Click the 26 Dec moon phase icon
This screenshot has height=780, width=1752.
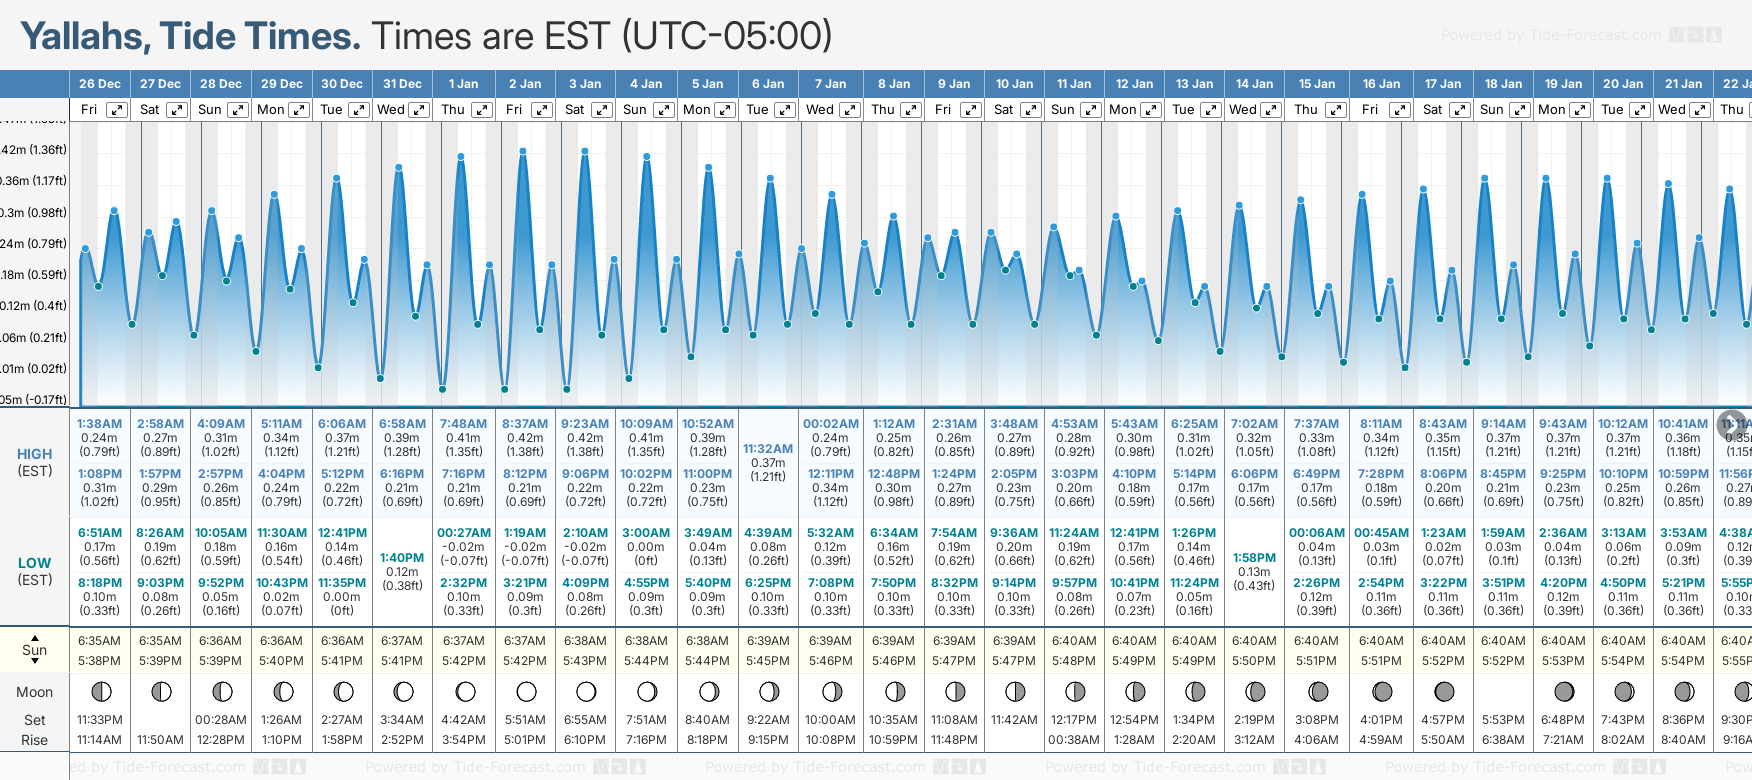pos(100,691)
